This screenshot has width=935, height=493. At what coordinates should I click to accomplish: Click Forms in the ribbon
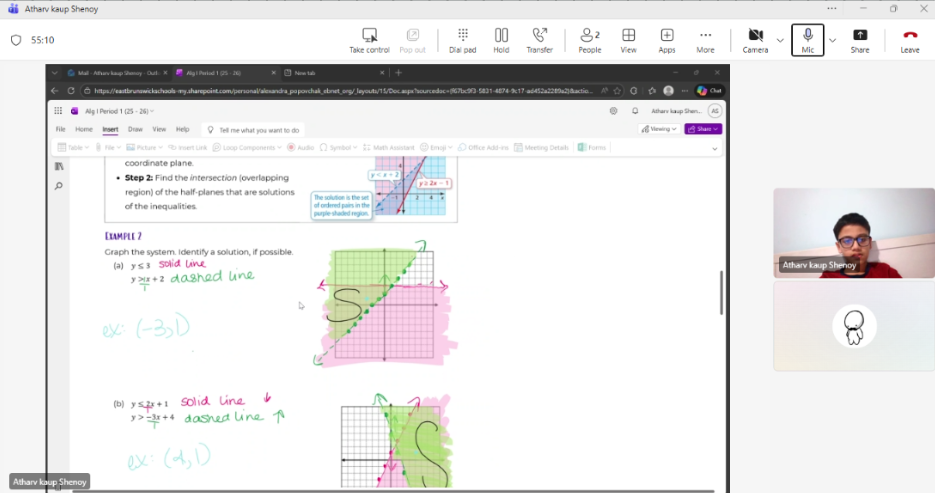point(592,147)
